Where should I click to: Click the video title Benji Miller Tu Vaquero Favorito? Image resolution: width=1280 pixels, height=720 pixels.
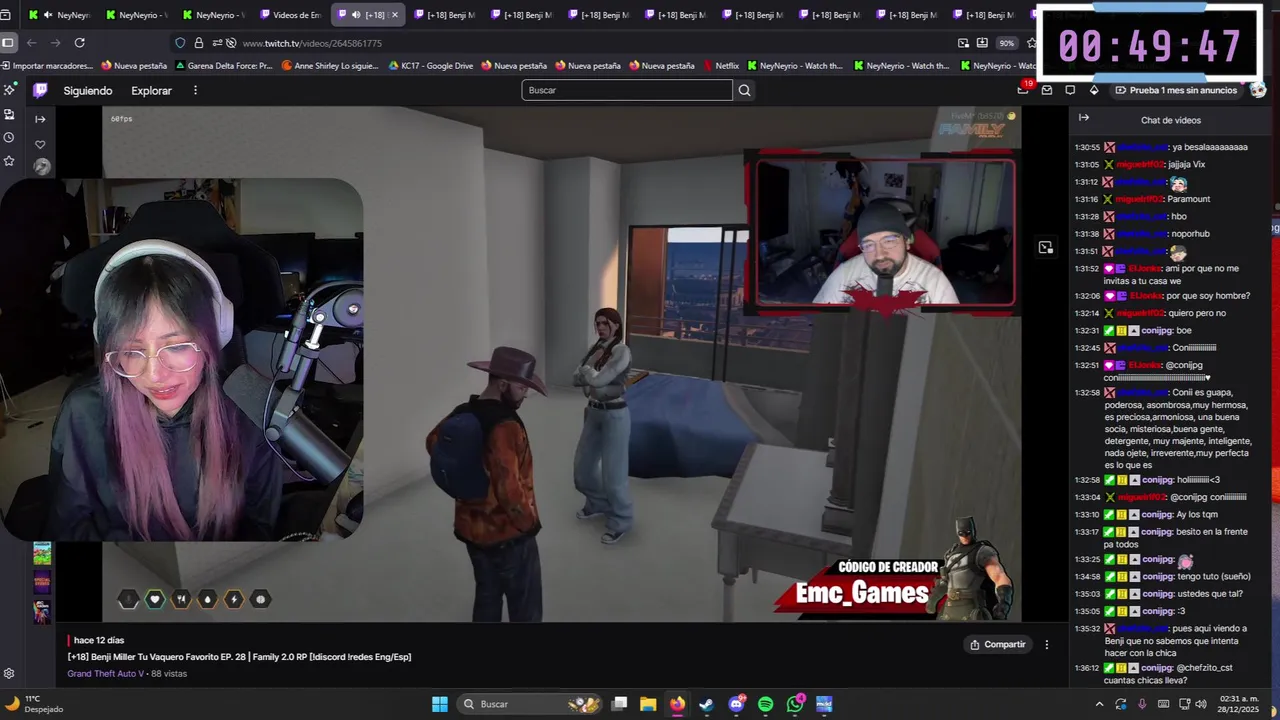pyautogui.click(x=239, y=657)
